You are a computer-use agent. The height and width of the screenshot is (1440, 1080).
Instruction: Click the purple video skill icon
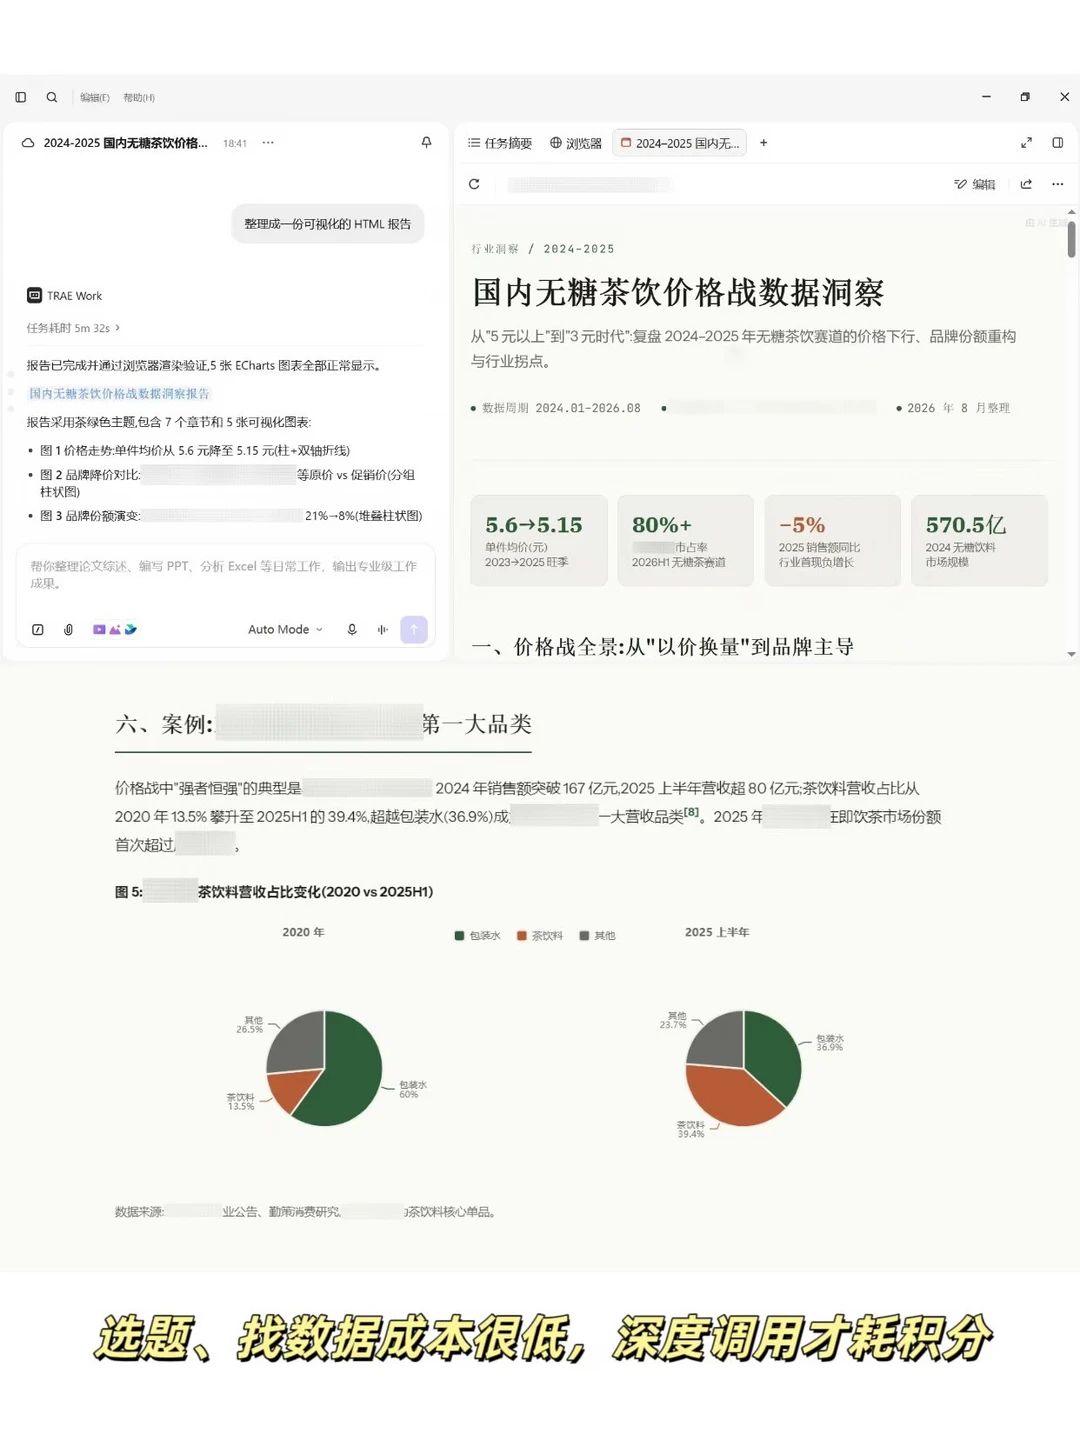[x=99, y=630]
